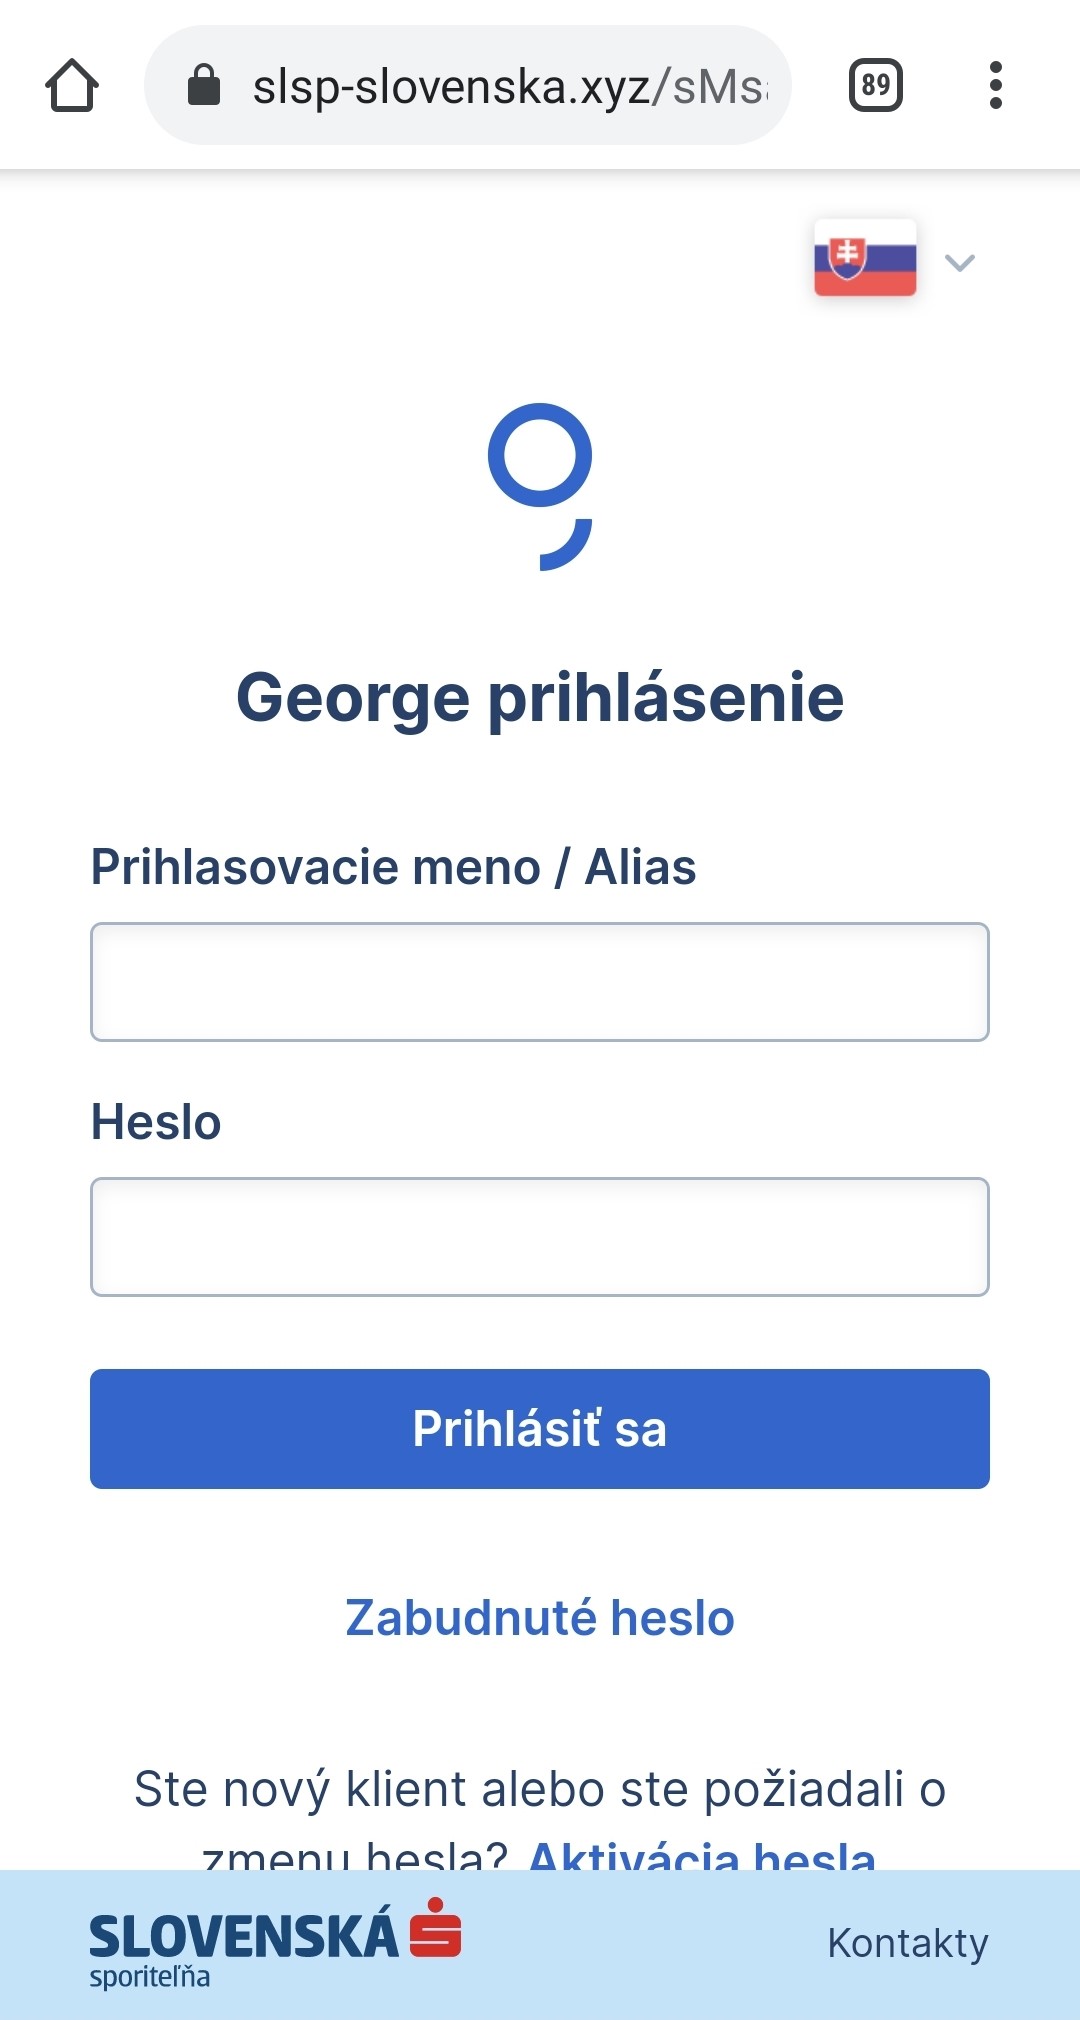
Task: Focus the Prihlasovacie meno / Alias field
Action: [x=540, y=982]
